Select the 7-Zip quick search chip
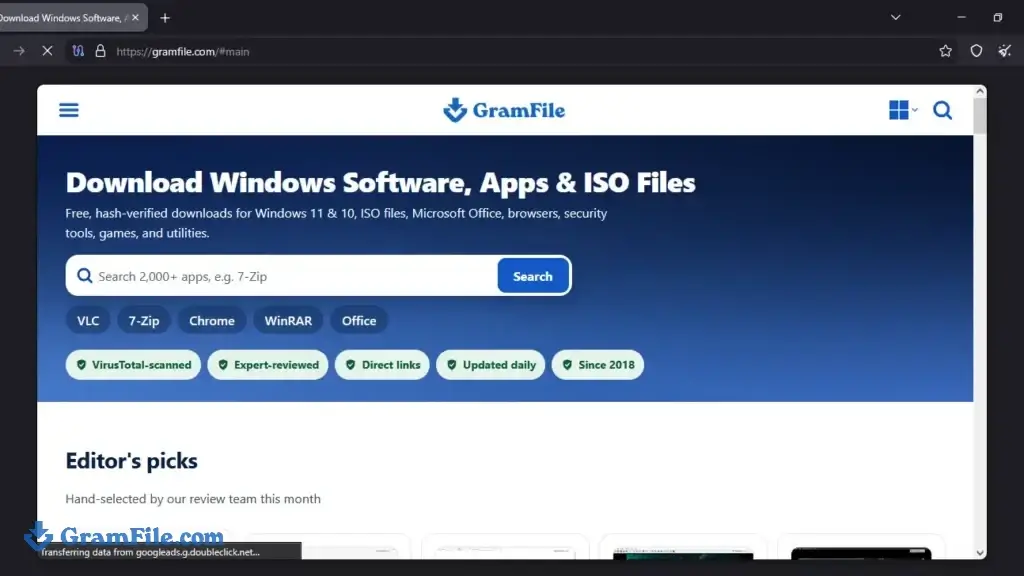This screenshot has width=1024, height=576. pyautogui.click(x=144, y=321)
